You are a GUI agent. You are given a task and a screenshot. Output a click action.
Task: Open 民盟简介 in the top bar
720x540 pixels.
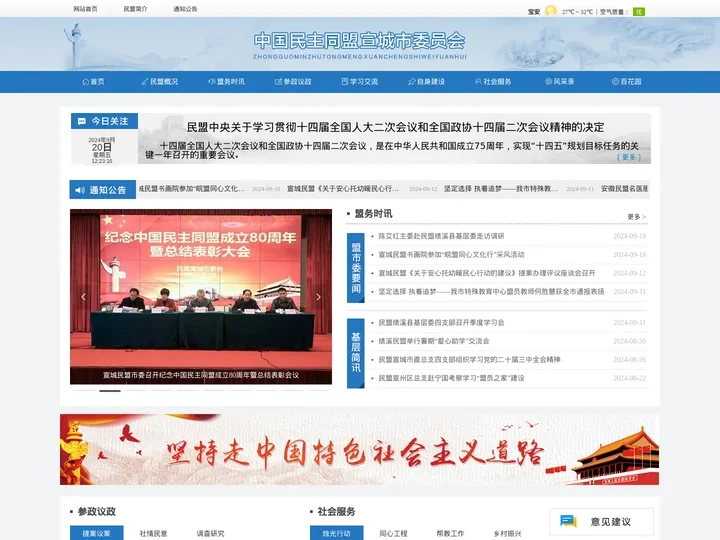[x=135, y=9]
